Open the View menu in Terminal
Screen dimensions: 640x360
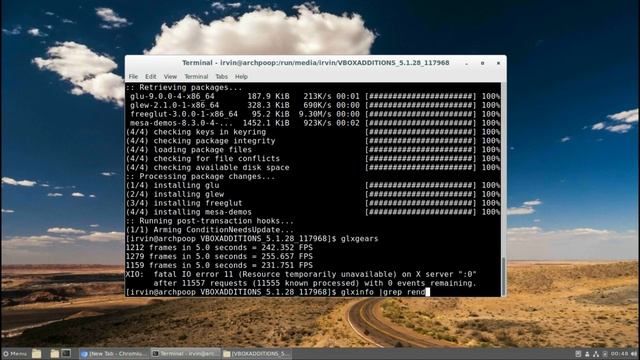(x=170, y=76)
